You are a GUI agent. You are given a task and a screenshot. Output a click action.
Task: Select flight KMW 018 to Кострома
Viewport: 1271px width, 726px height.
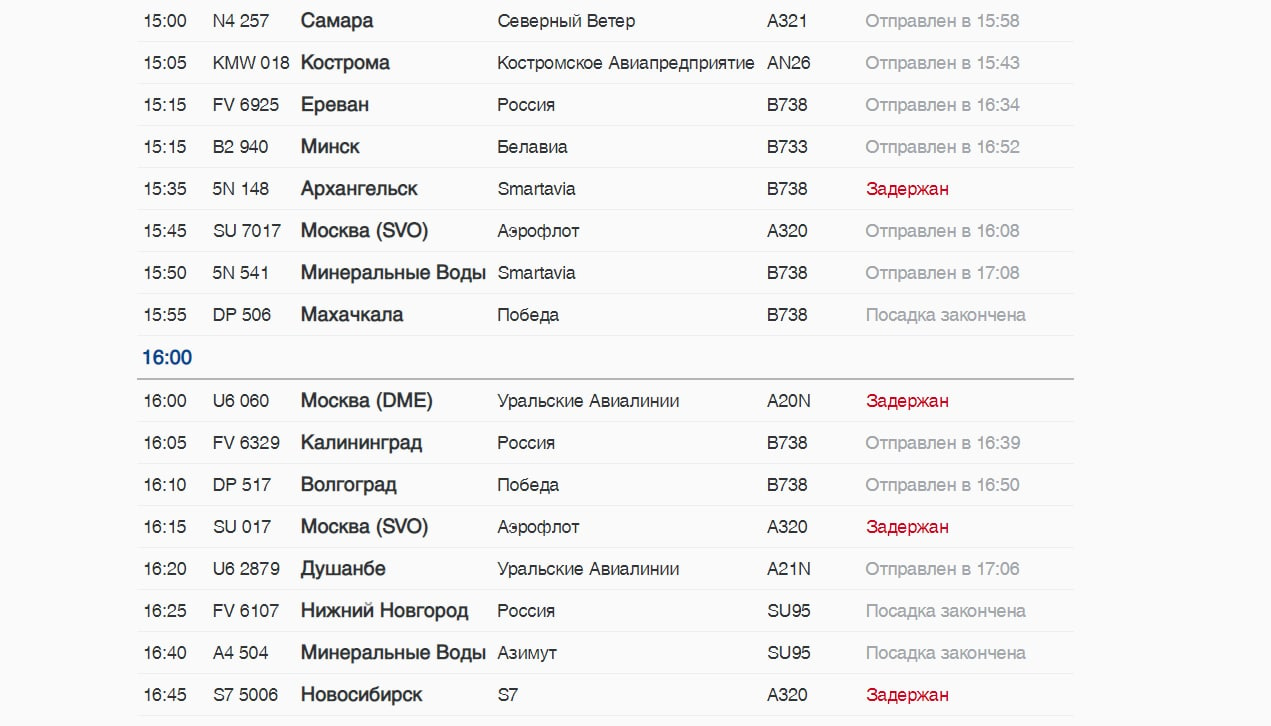click(605, 63)
